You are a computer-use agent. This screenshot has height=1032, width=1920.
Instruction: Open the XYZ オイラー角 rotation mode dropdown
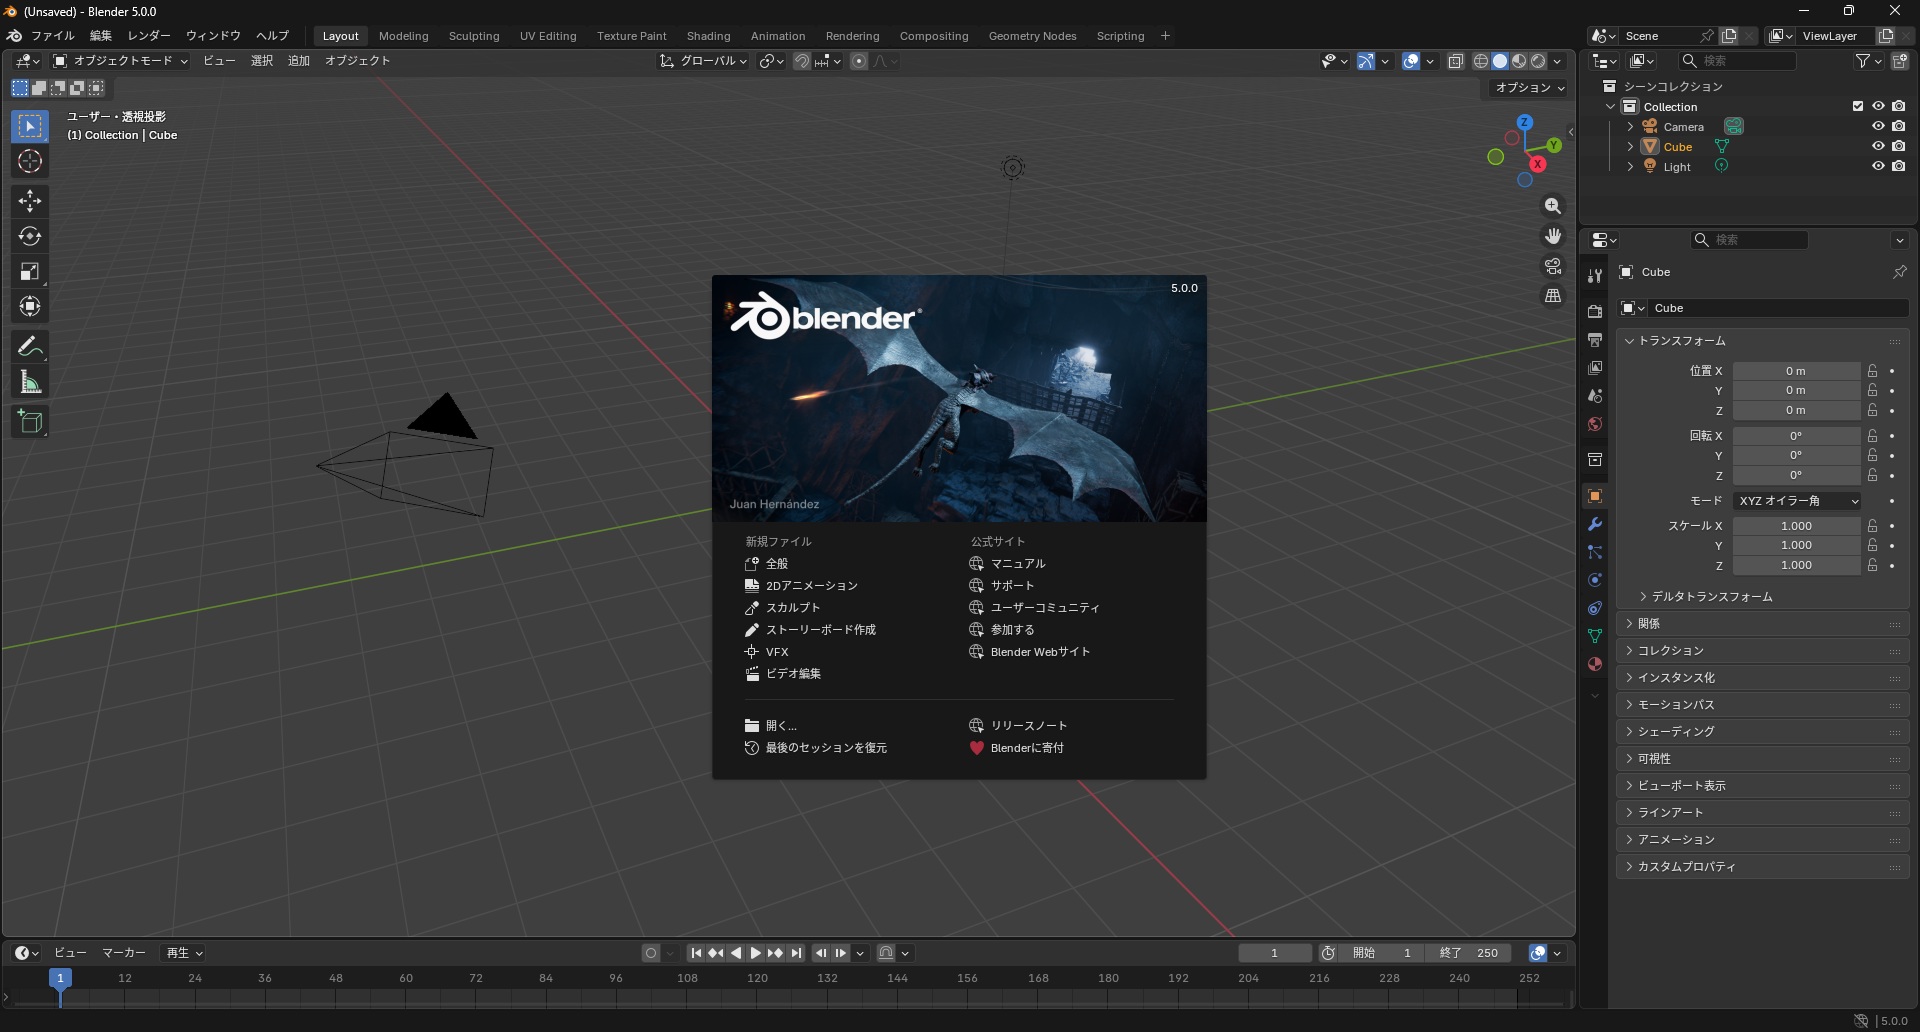coord(1797,501)
